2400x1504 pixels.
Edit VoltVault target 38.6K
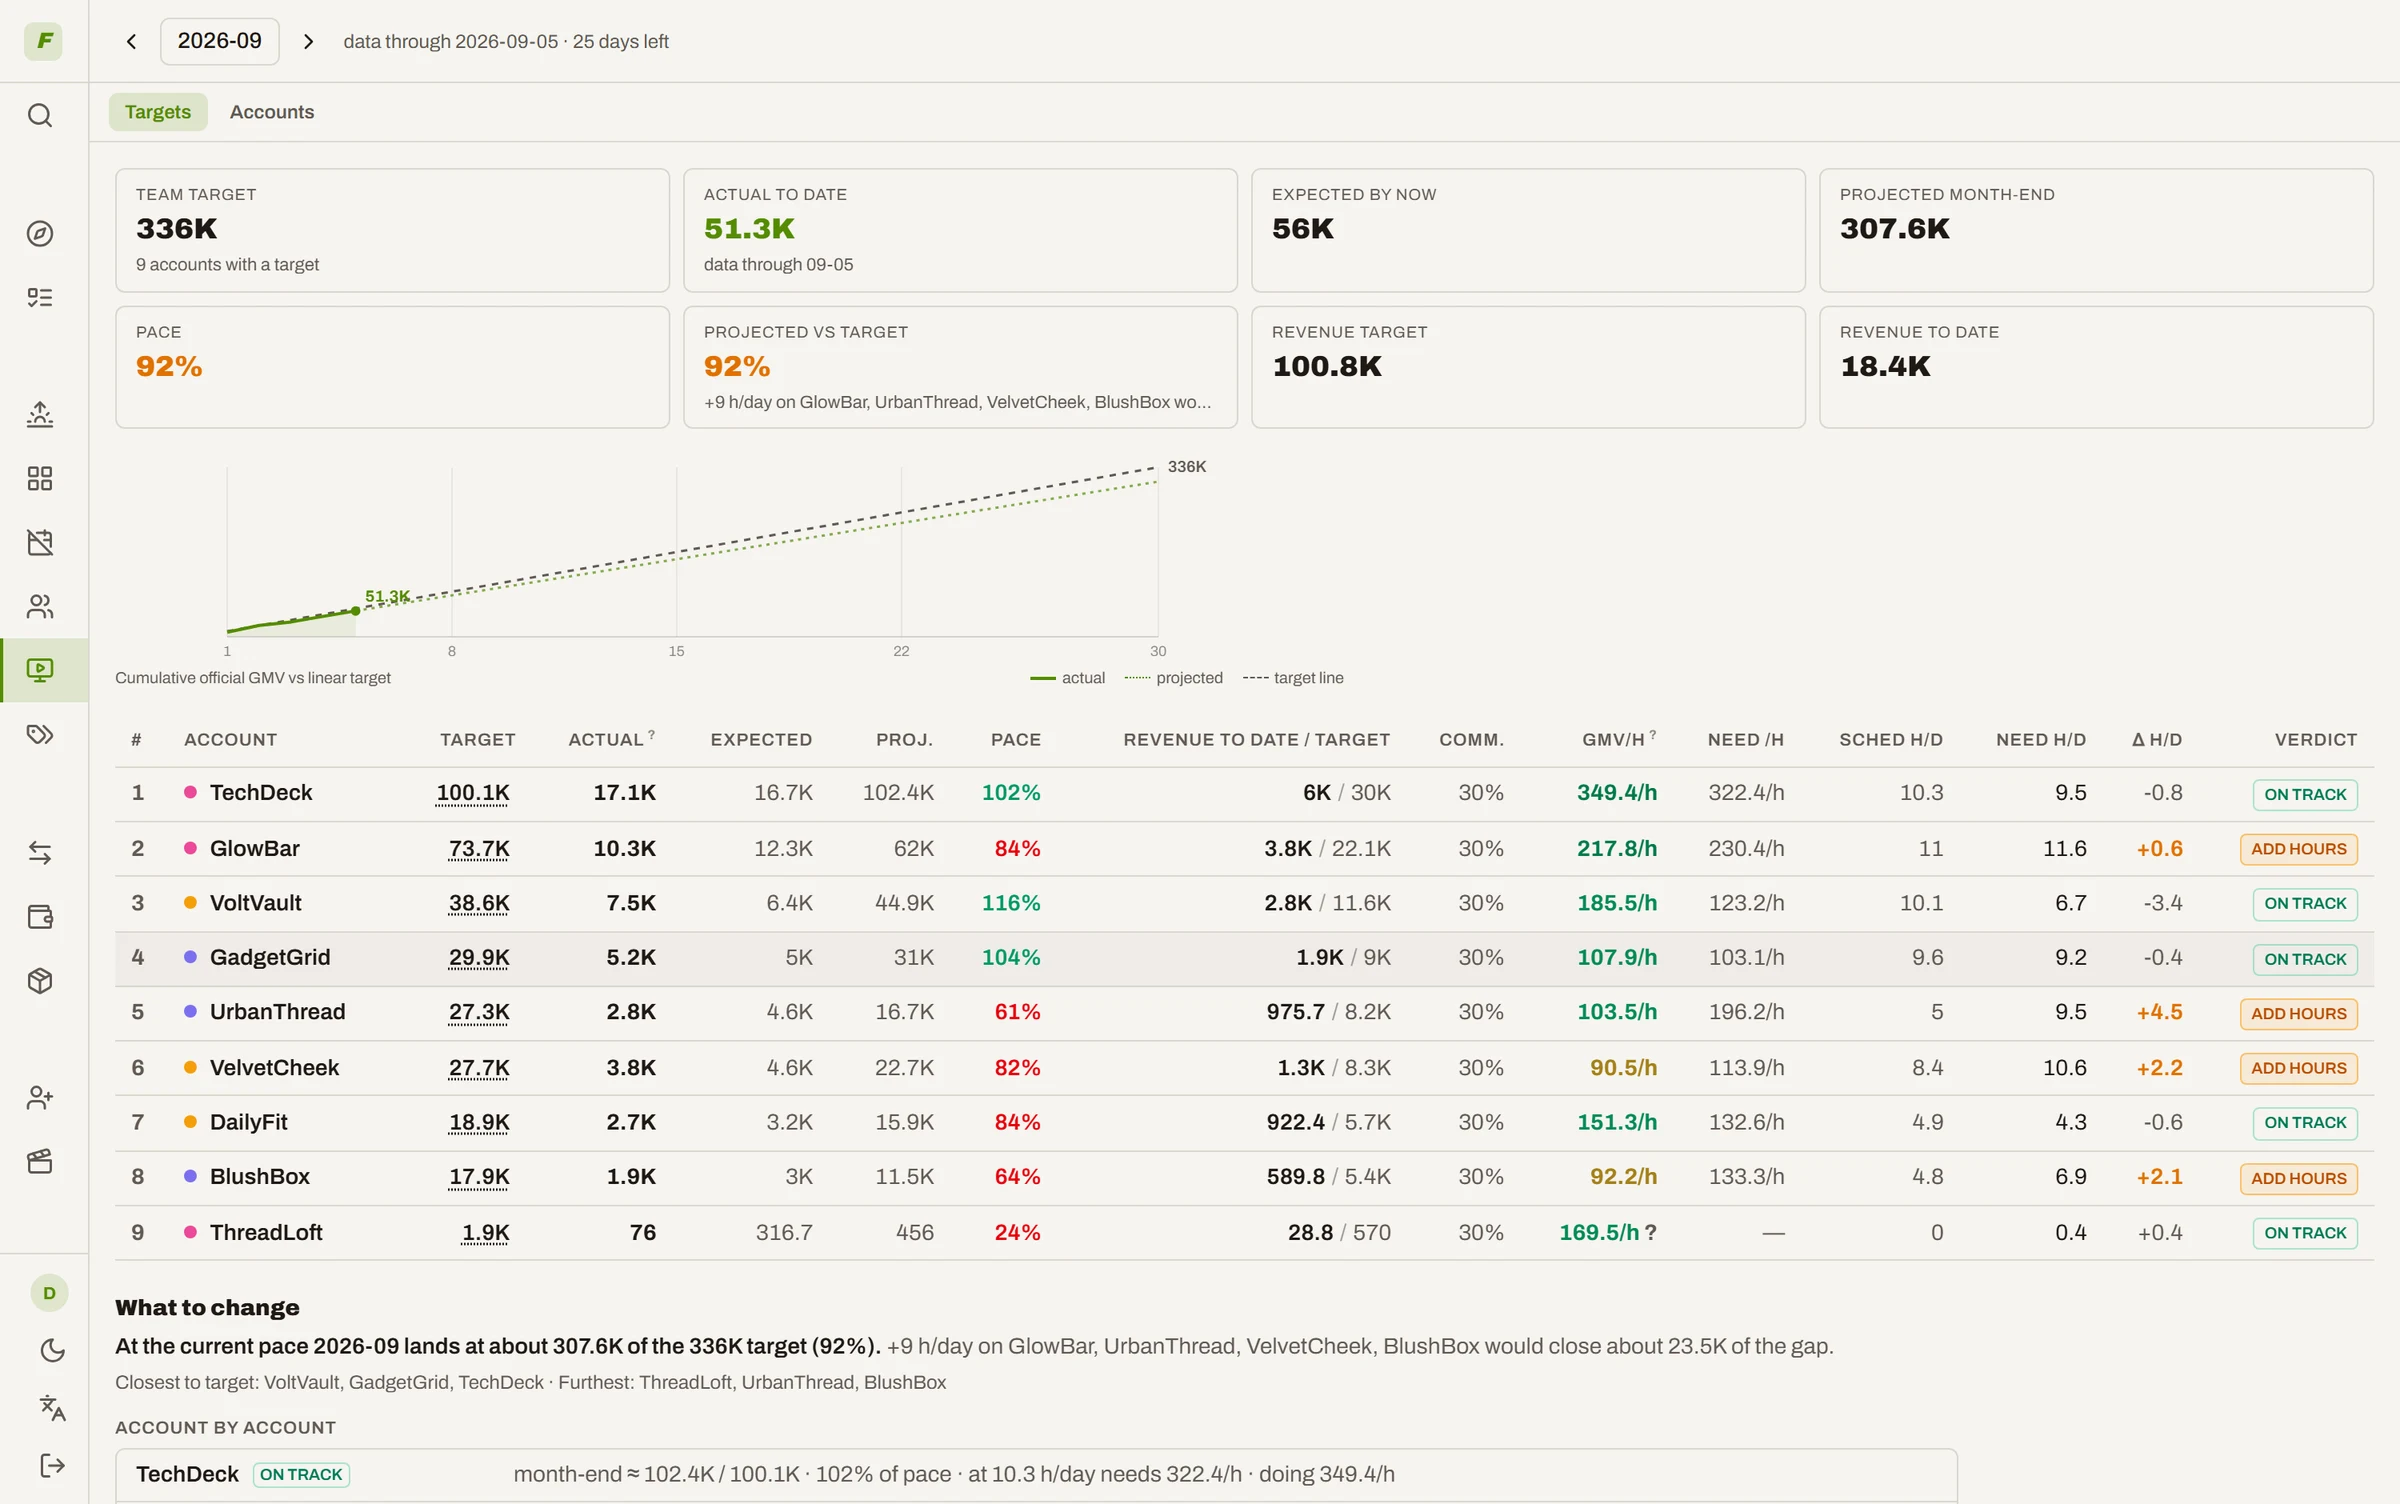[479, 903]
